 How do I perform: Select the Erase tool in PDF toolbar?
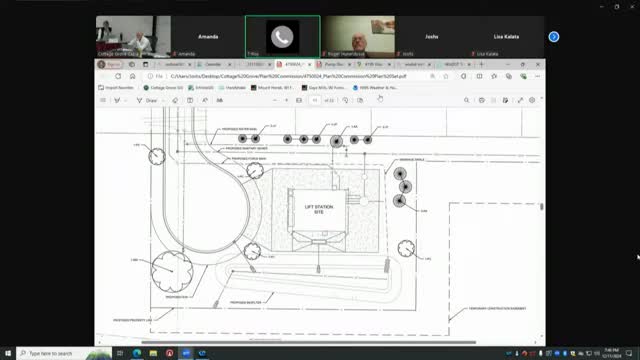tap(175, 100)
